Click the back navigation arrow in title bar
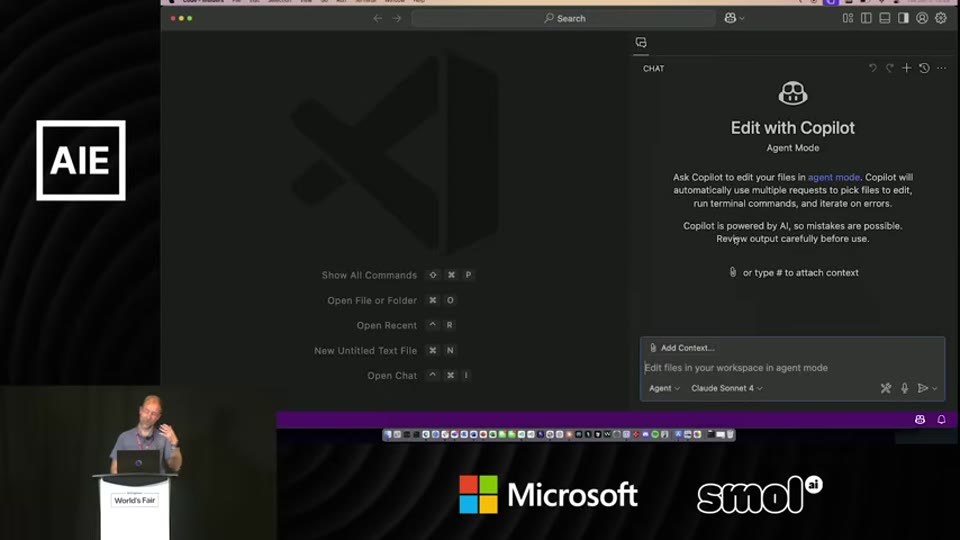 pyautogui.click(x=378, y=18)
